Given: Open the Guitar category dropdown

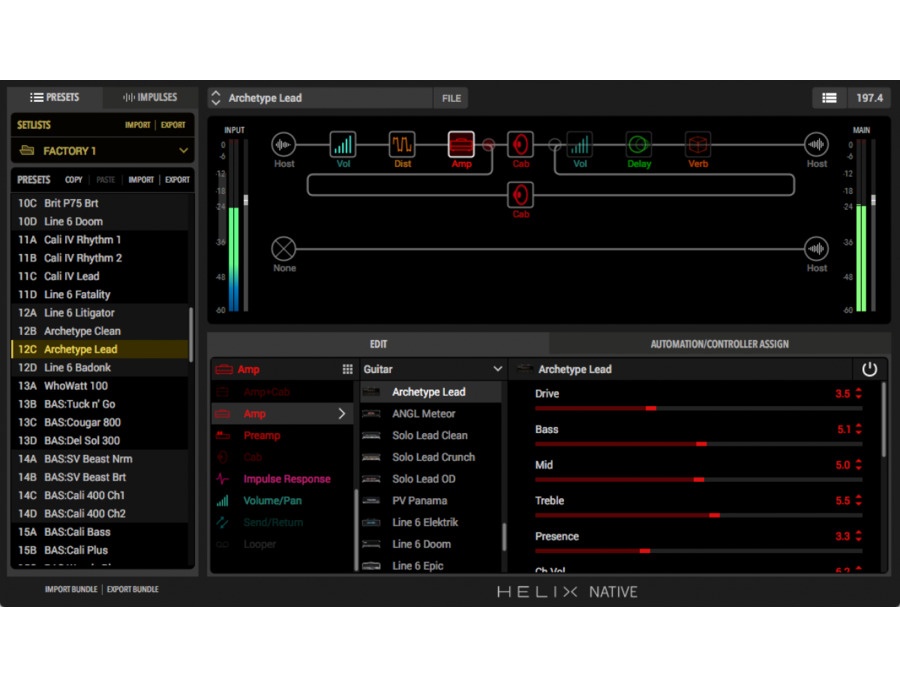Looking at the screenshot, I should click(434, 369).
